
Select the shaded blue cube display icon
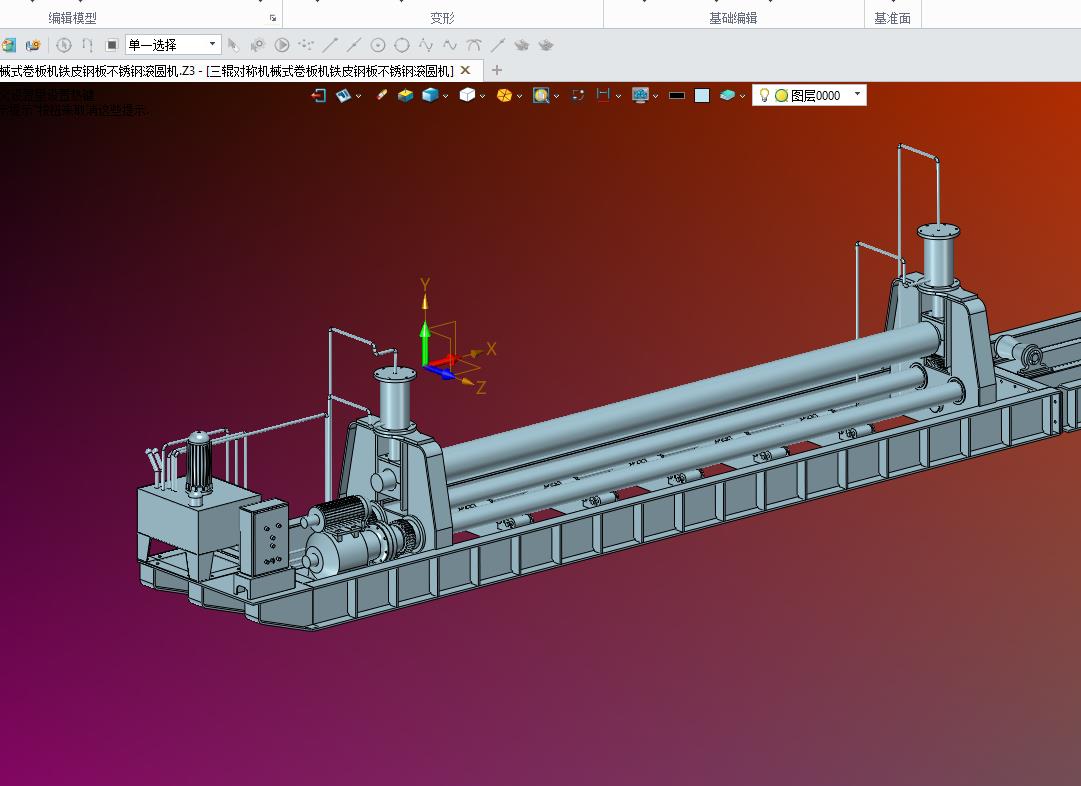[430, 95]
